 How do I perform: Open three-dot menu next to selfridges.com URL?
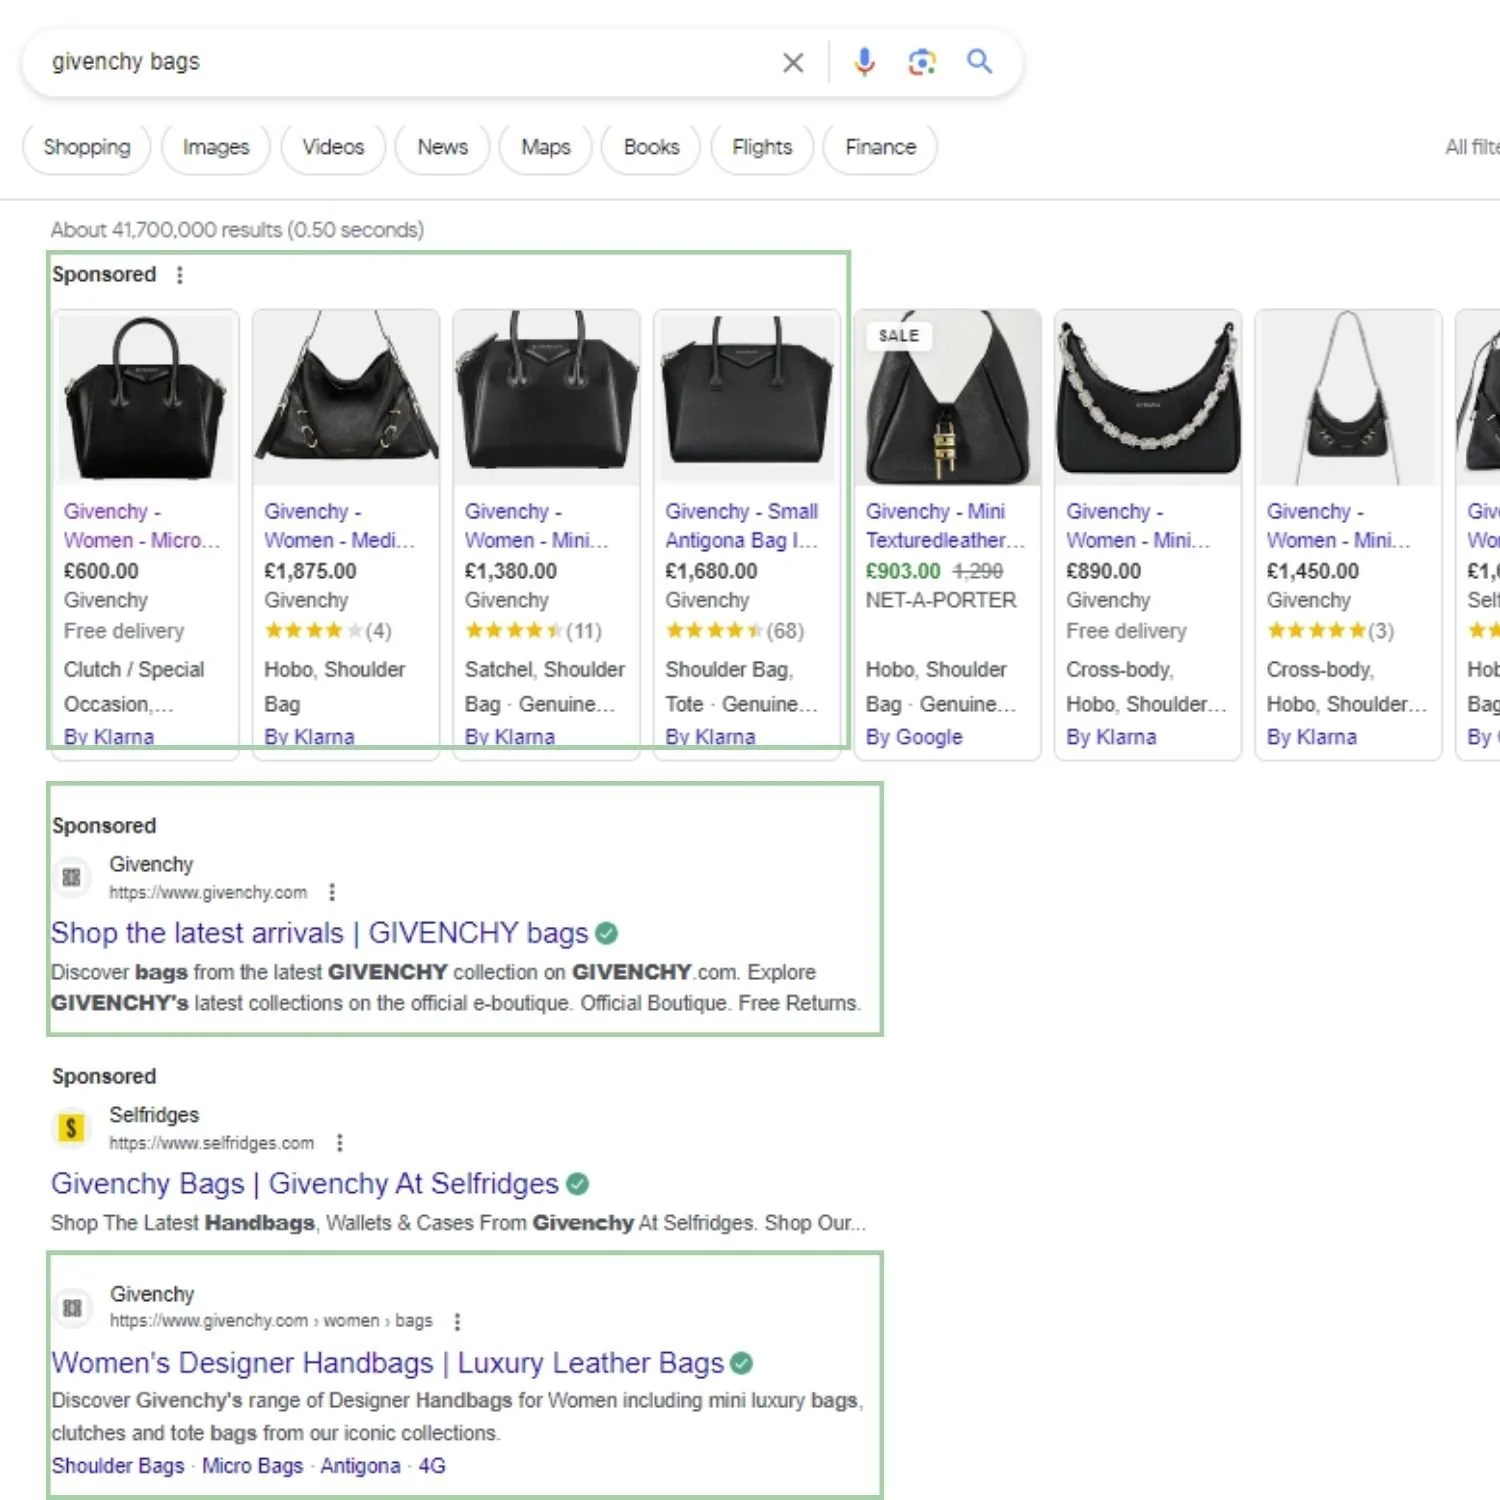pos(340,1142)
